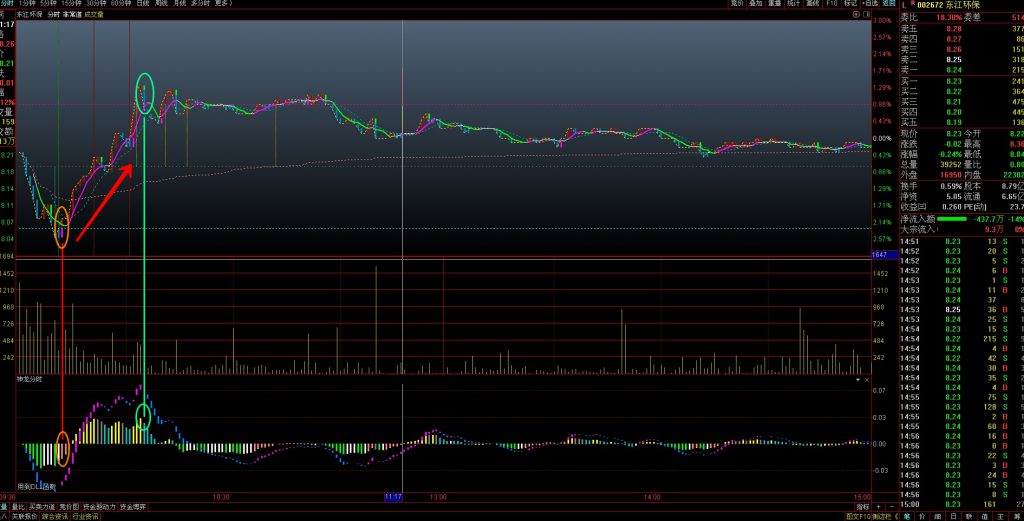The width and height of the screenshot is (1024, 521).
Task: Open the 行业资讯 news tab
Action: pos(86,517)
